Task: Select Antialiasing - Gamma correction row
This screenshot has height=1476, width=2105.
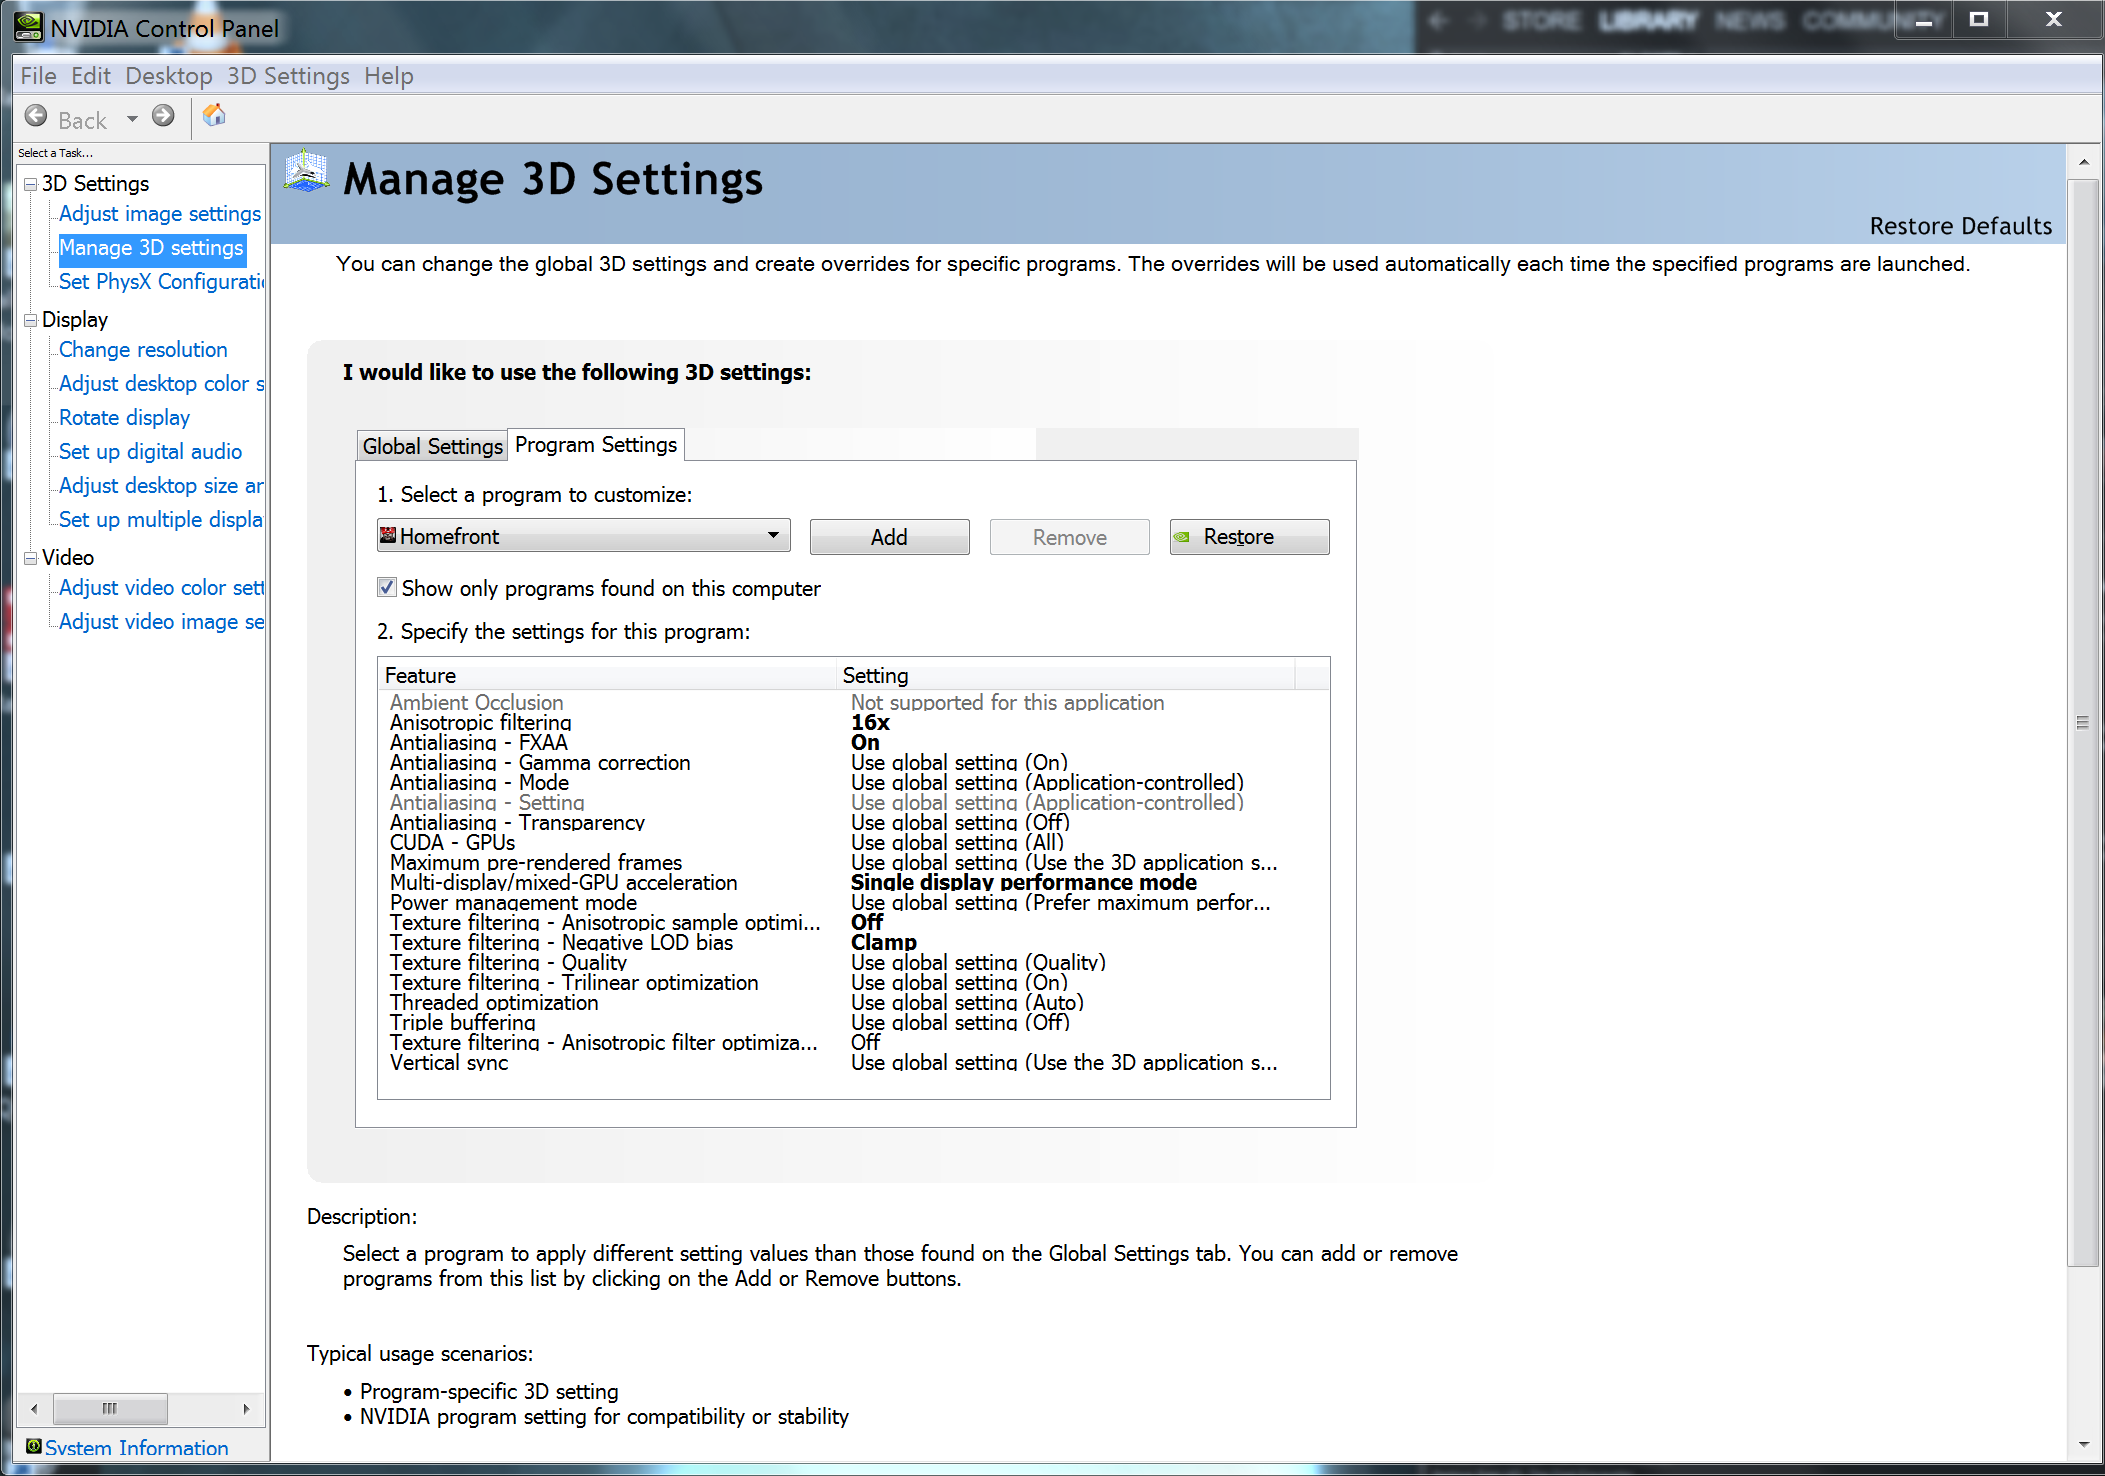Action: pyautogui.click(x=853, y=762)
